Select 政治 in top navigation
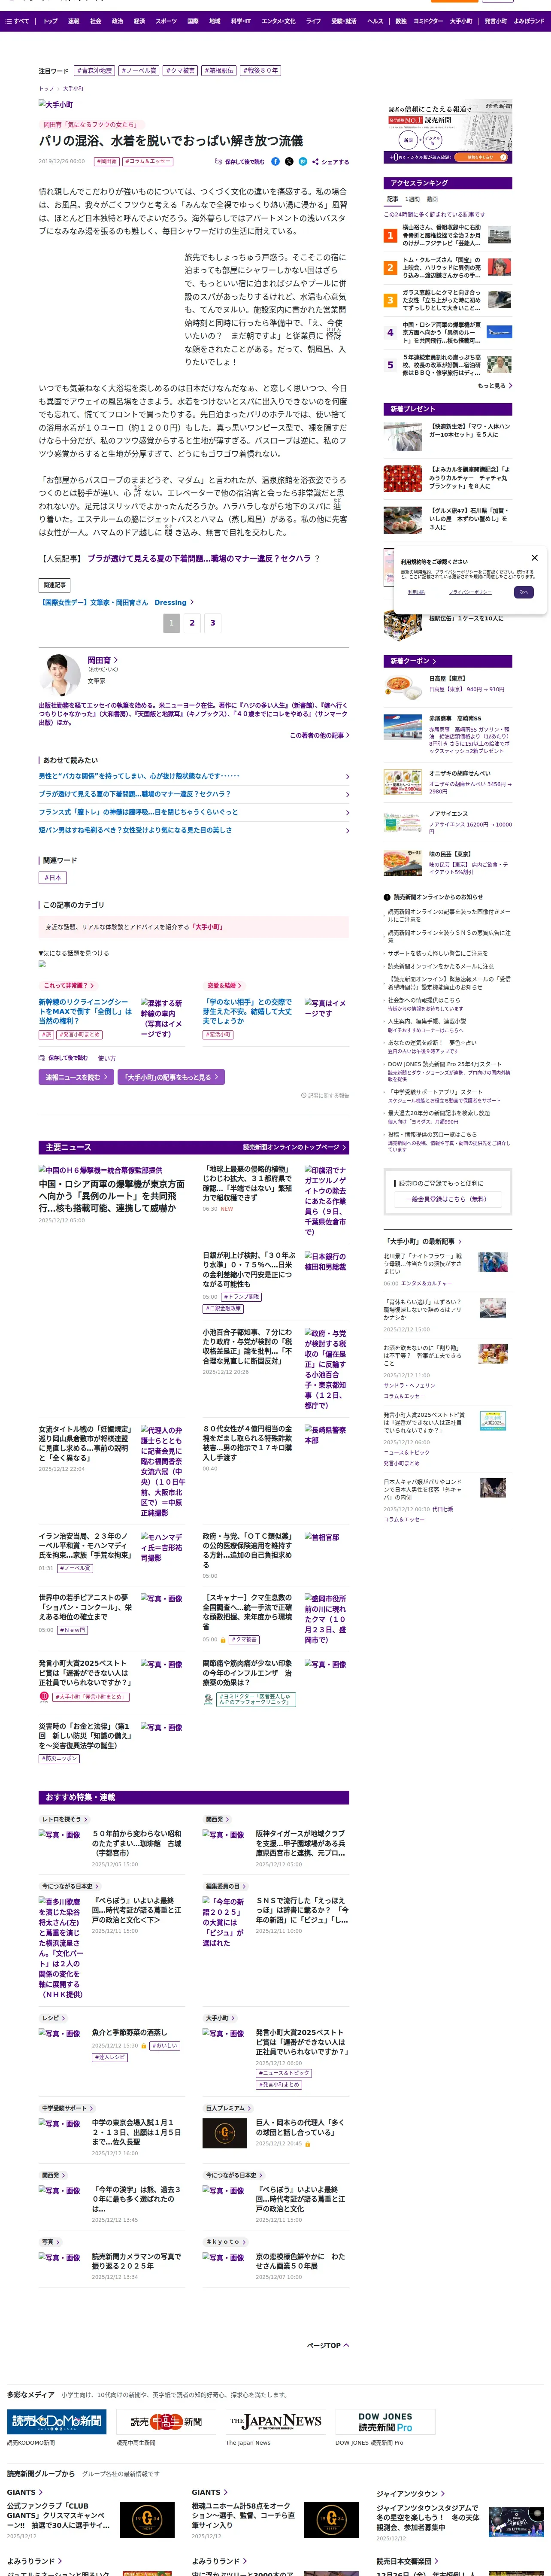 117,20
